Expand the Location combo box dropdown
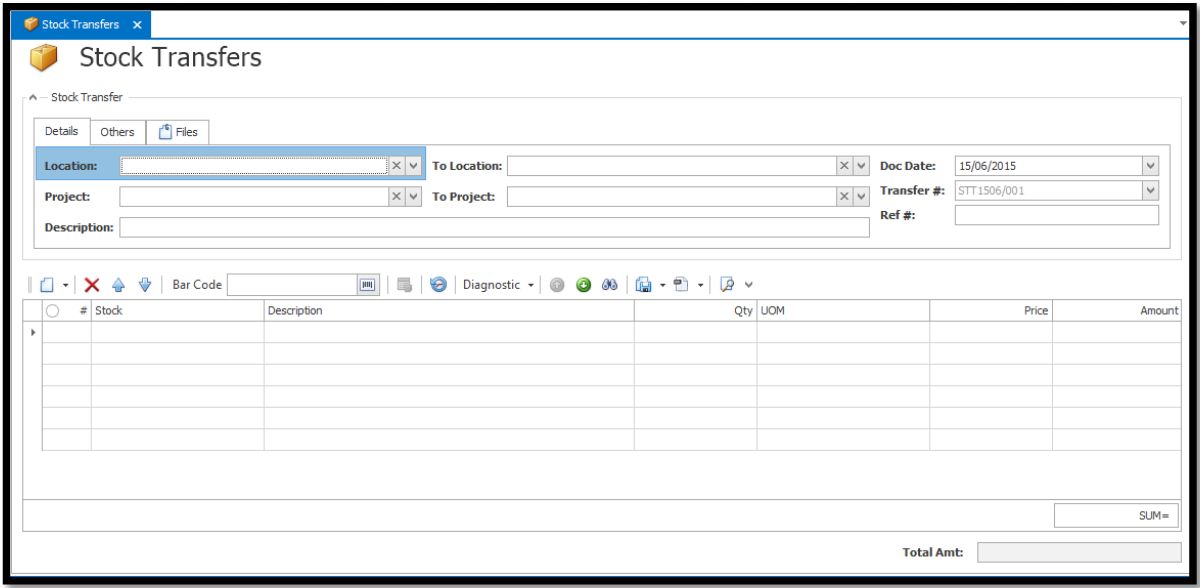Image resolution: width=1200 pixels, height=588 pixels. [x=413, y=165]
